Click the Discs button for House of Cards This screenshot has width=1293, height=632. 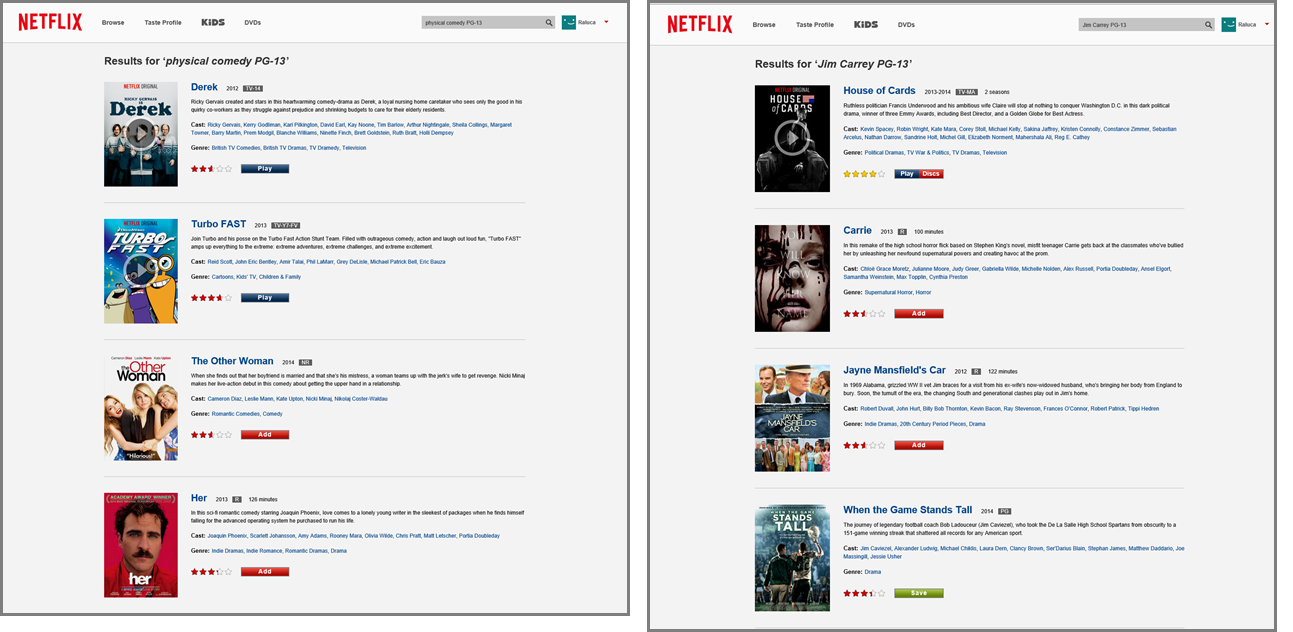point(931,174)
